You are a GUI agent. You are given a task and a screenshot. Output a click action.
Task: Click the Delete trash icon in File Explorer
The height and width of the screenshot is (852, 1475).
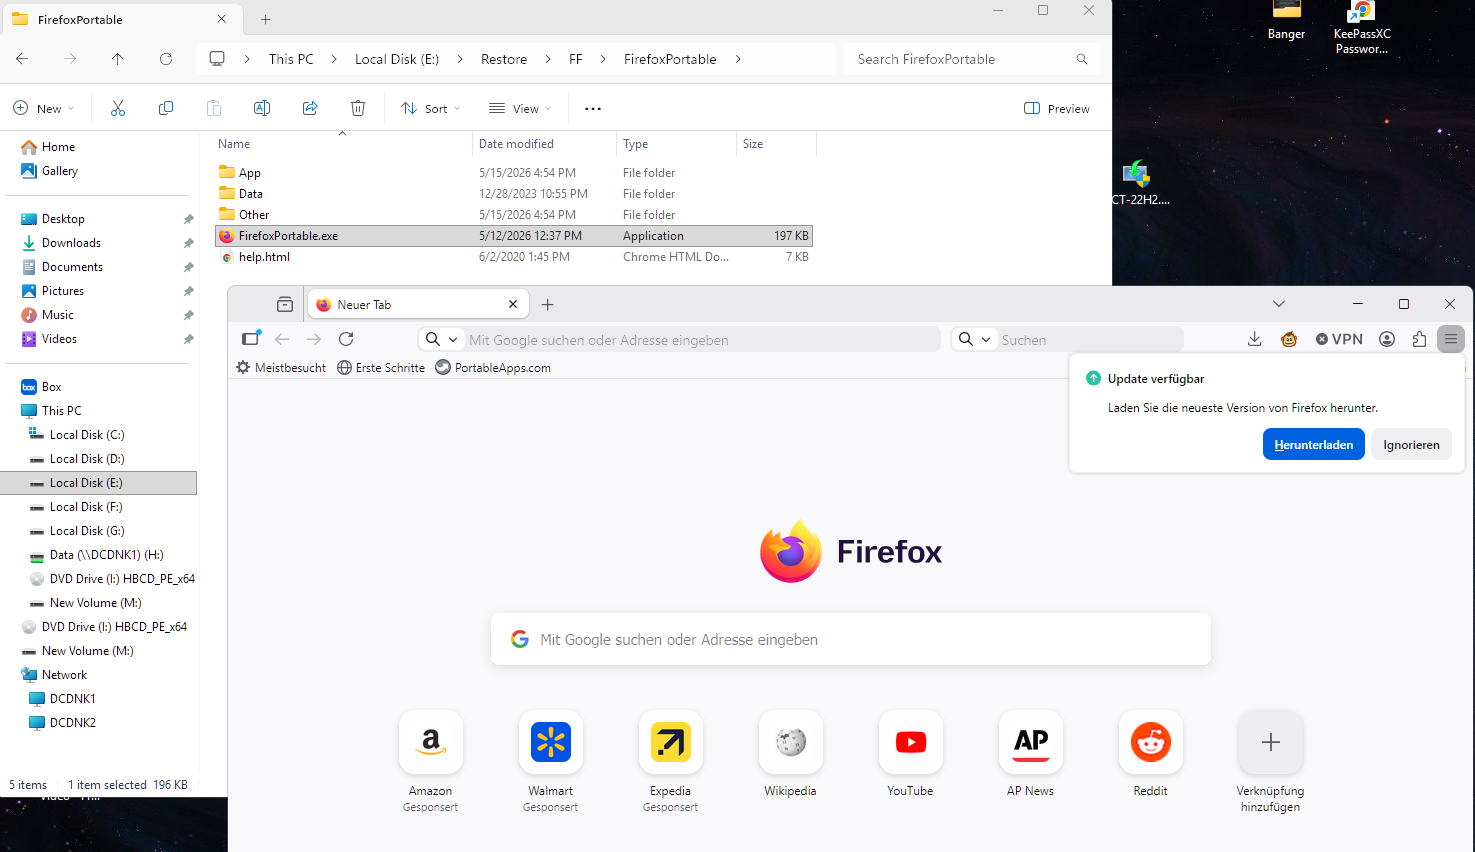tap(358, 108)
